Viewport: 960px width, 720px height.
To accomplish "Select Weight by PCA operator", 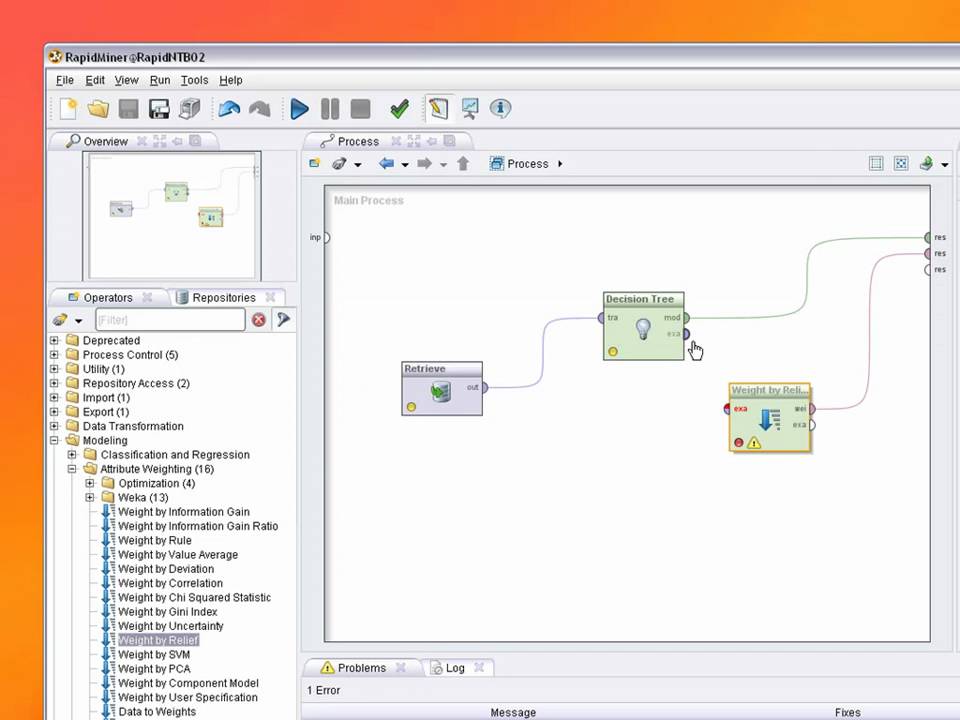I will coord(154,669).
